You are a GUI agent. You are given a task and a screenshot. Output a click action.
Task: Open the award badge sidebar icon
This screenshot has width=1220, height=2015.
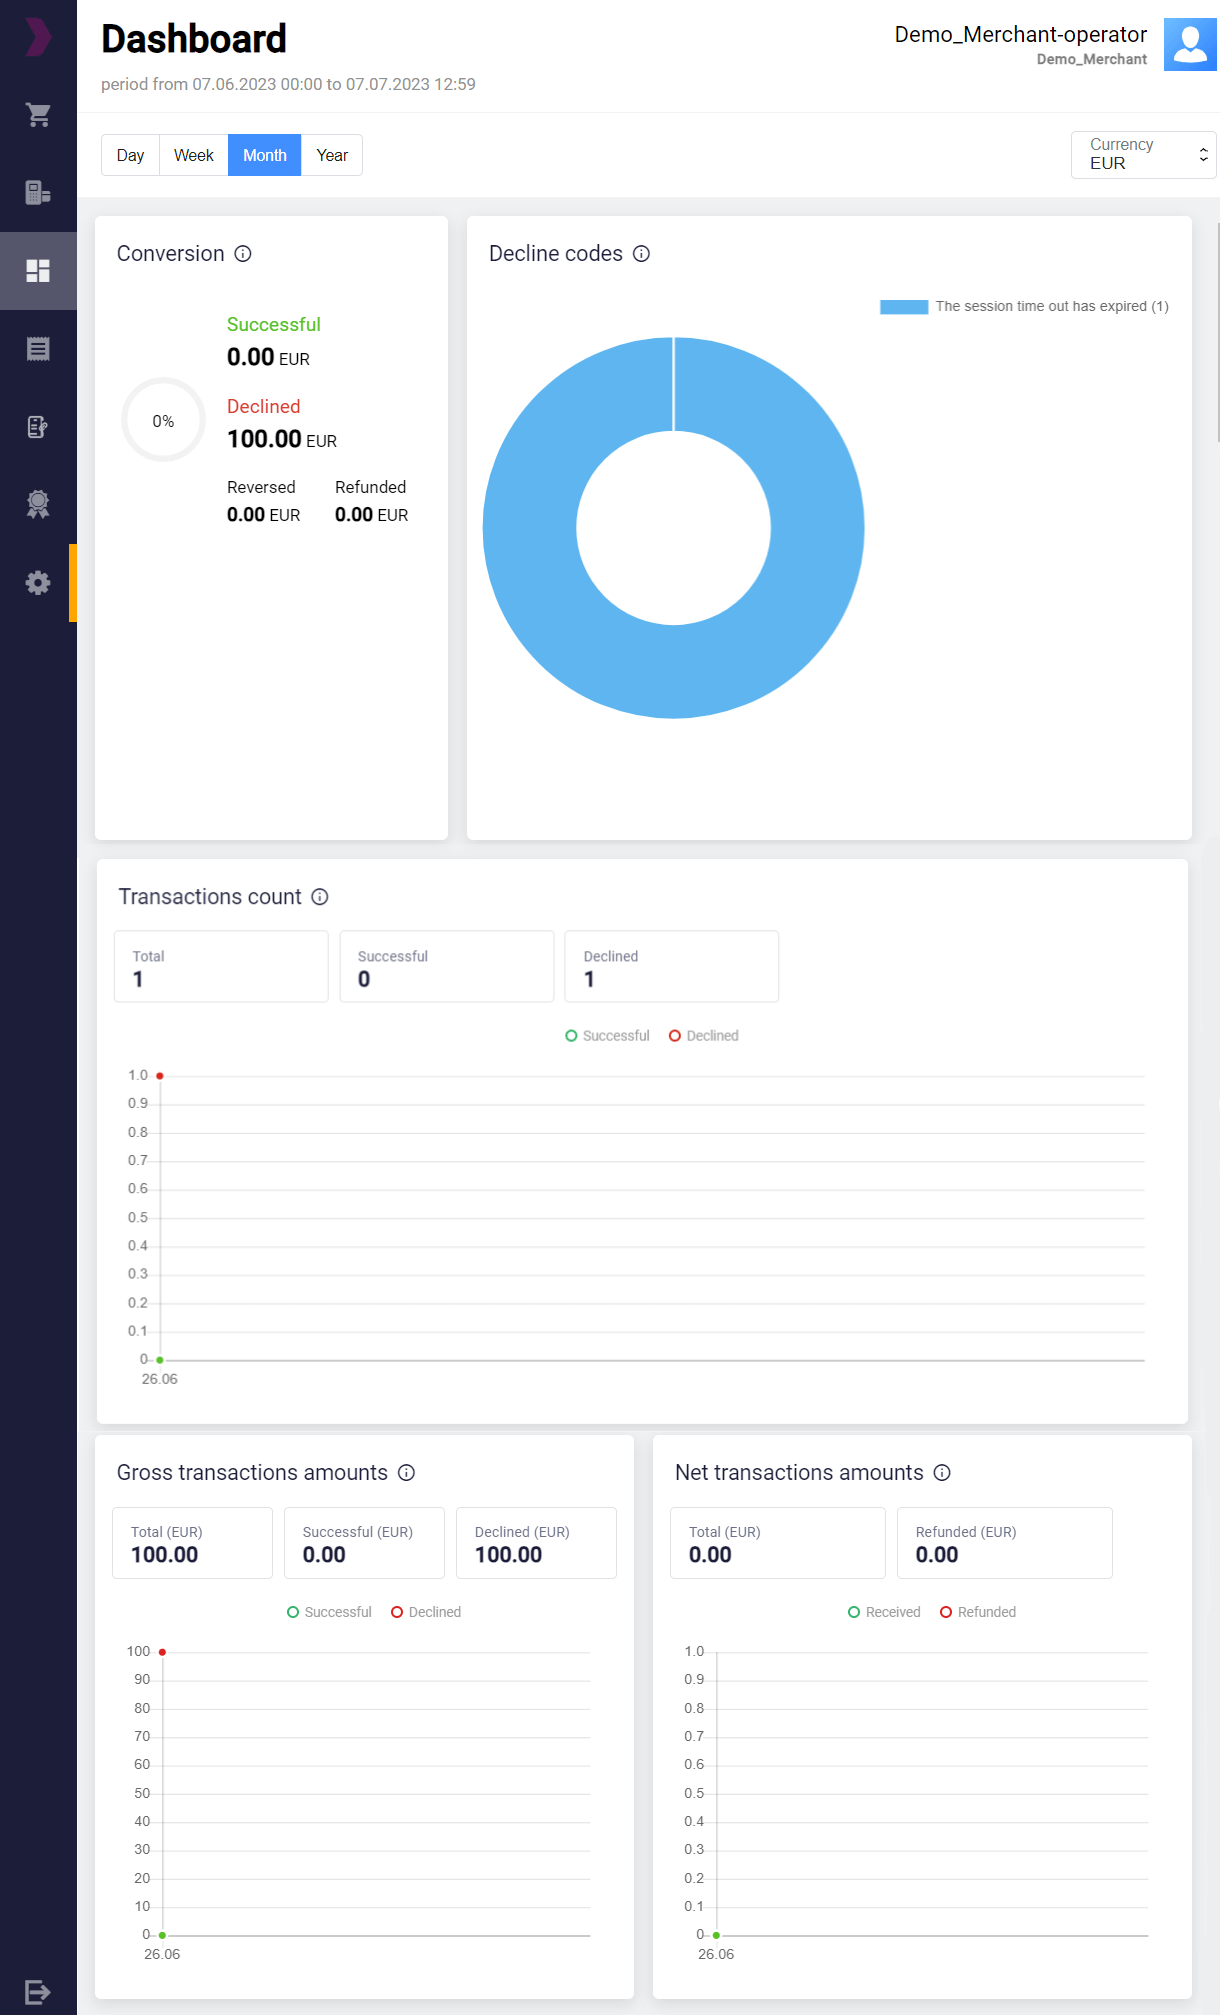point(38,504)
